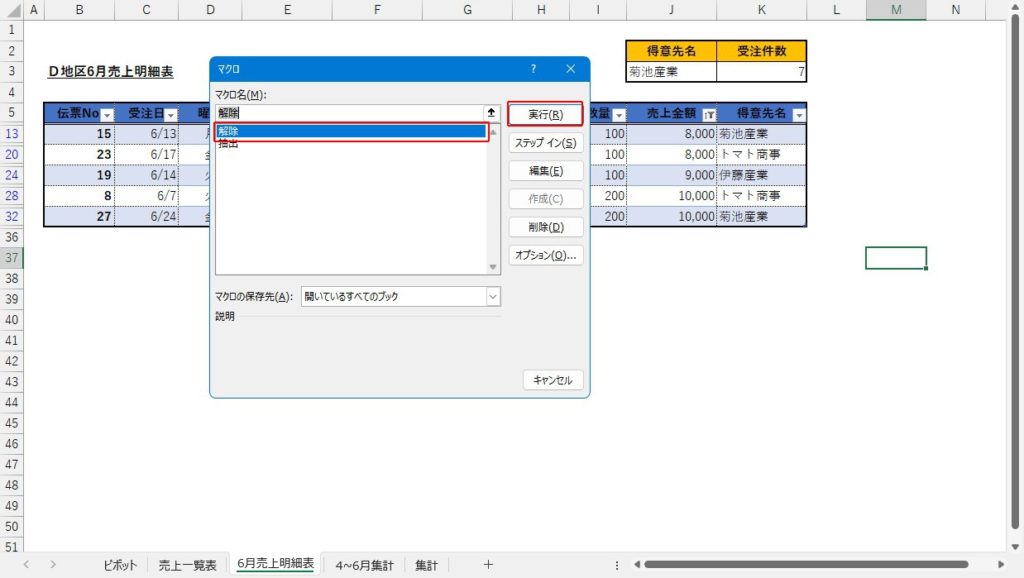Open the 伝票No filter dropdown
Viewport: 1024px width, 578px height.
click(x=107, y=114)
